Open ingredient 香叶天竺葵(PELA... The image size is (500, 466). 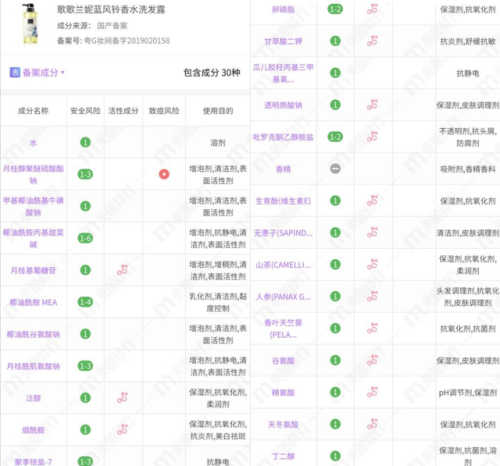pyautogui.click(x=283, y=329)
